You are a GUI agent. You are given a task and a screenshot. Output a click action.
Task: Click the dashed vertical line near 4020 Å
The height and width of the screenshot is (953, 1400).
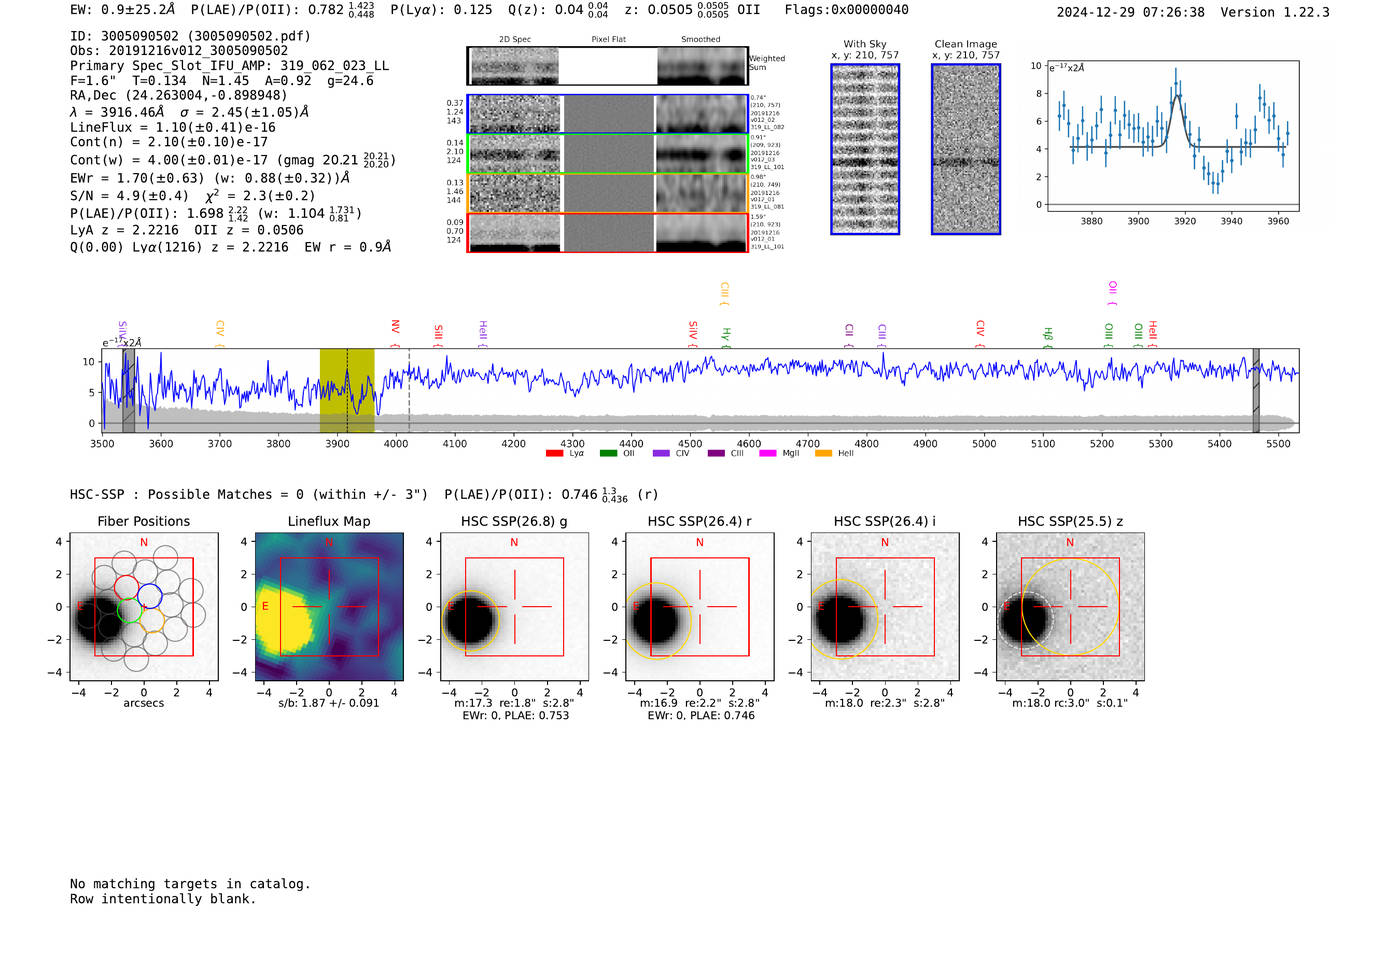[409, 390]
